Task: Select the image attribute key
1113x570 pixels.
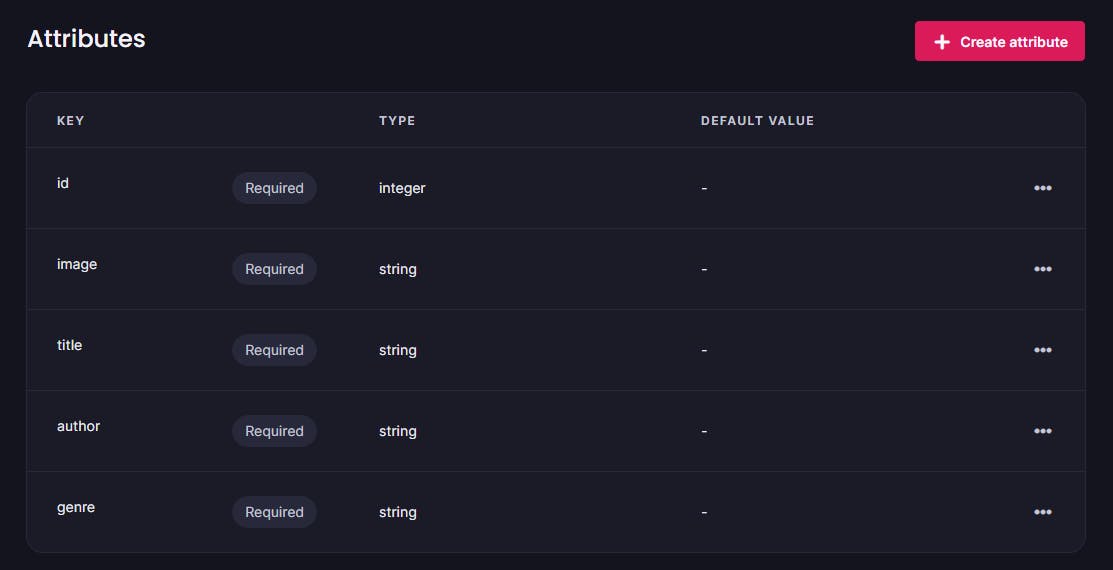Action: [x=77, y=265]
